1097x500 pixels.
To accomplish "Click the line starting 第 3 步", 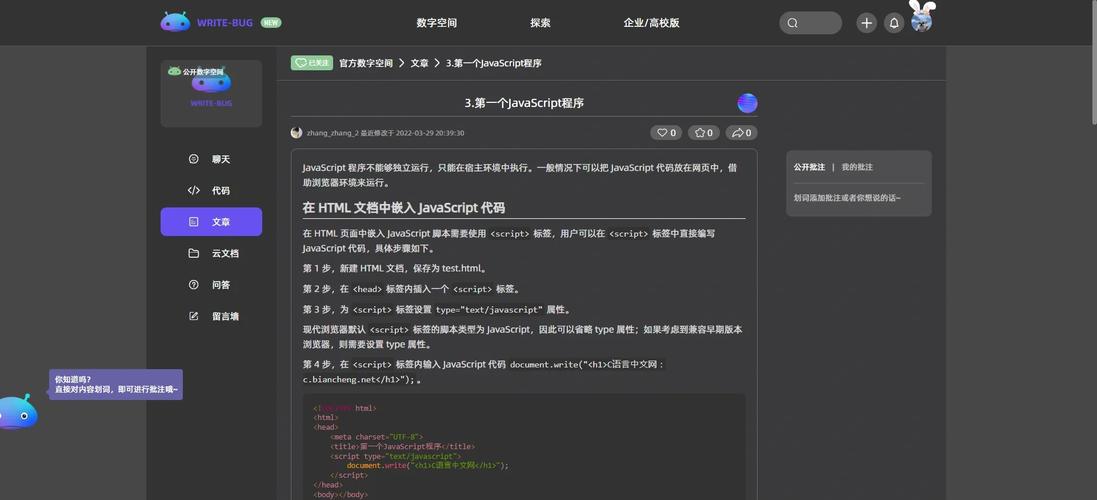I will coord(437,309).
